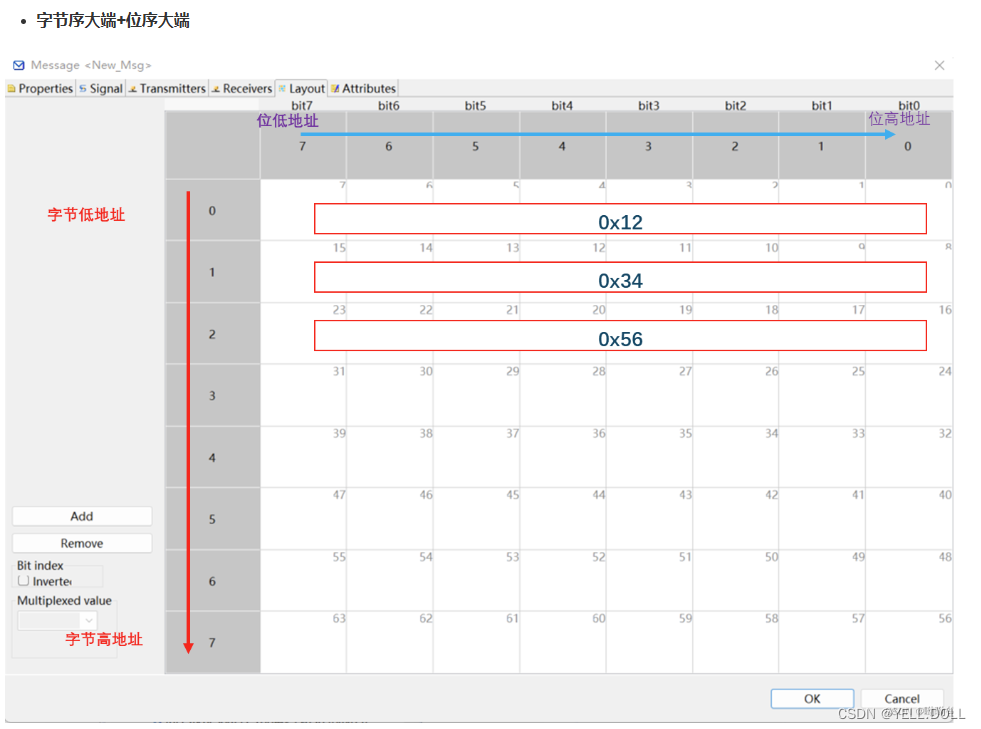Image resolution: width=981 pixels, height=729 pixels.
Task: Toggle the Inverted bit index checkbox
Action: (x=24, y=581)
